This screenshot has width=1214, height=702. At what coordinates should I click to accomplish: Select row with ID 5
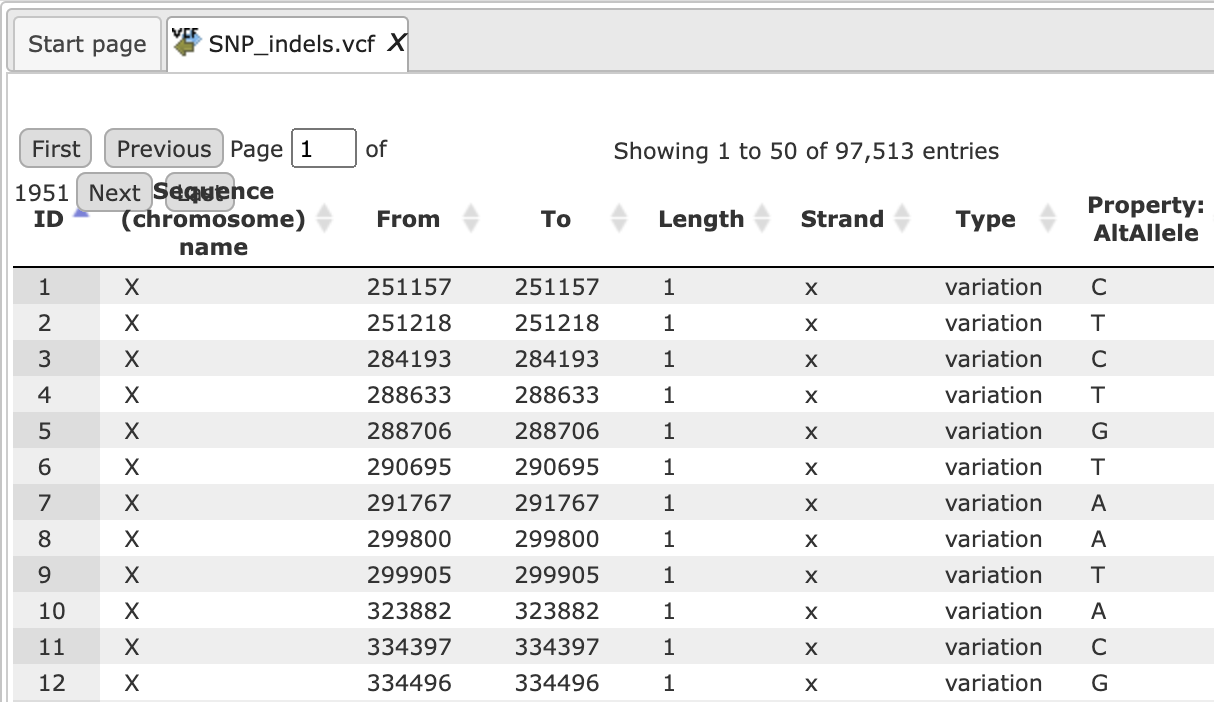pos(613,431)
